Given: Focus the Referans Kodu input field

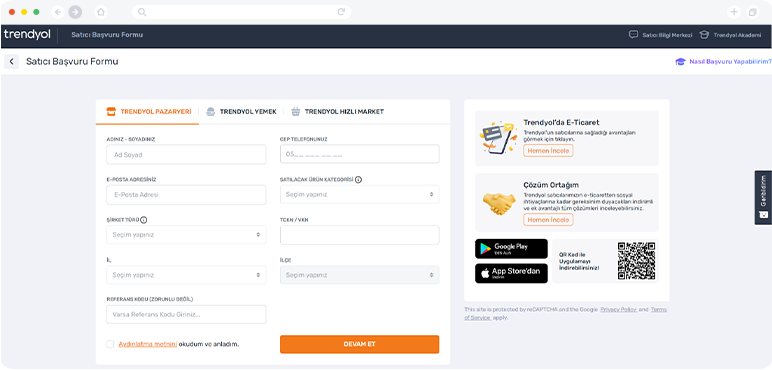Looking at the screenshot, I should (x=186, y=314).
